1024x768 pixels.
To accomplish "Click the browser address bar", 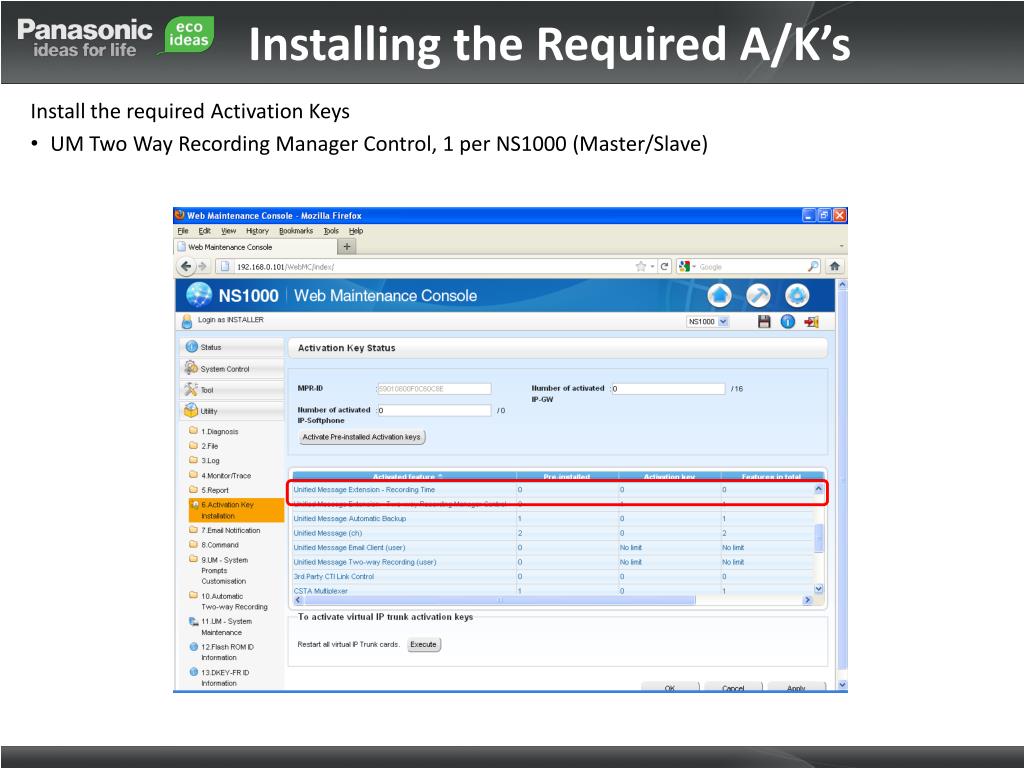I will click(424, 266).
